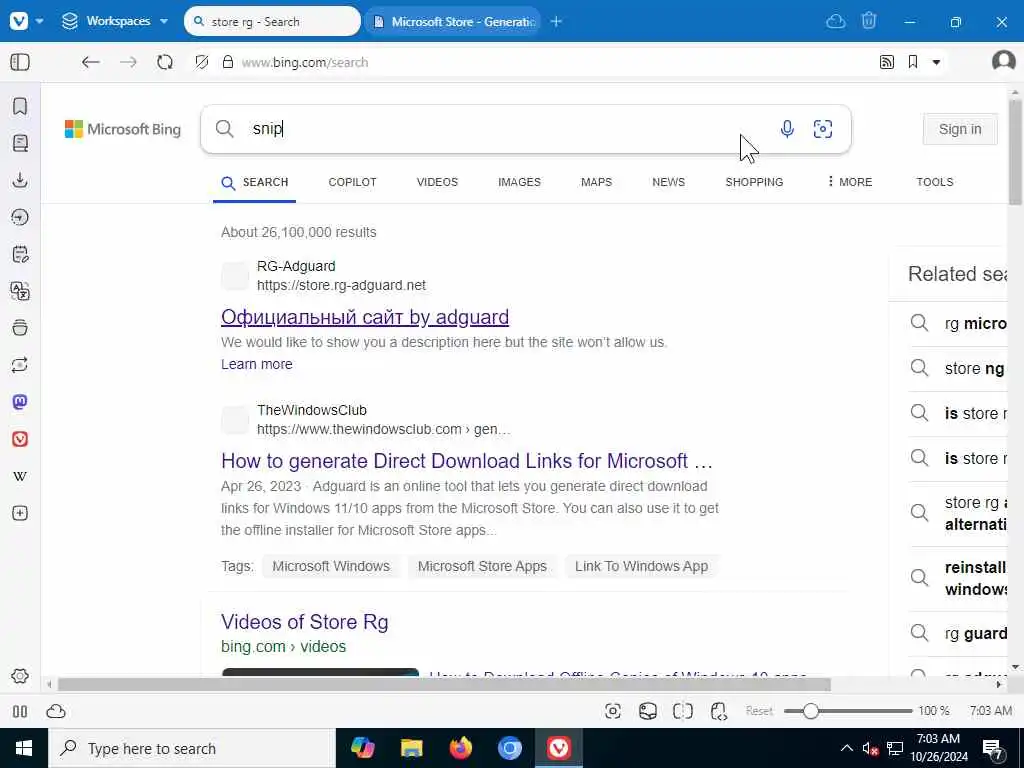Select the IMAGES results tab
This screenshot has width=1024, height=768.
pos(519,182)
